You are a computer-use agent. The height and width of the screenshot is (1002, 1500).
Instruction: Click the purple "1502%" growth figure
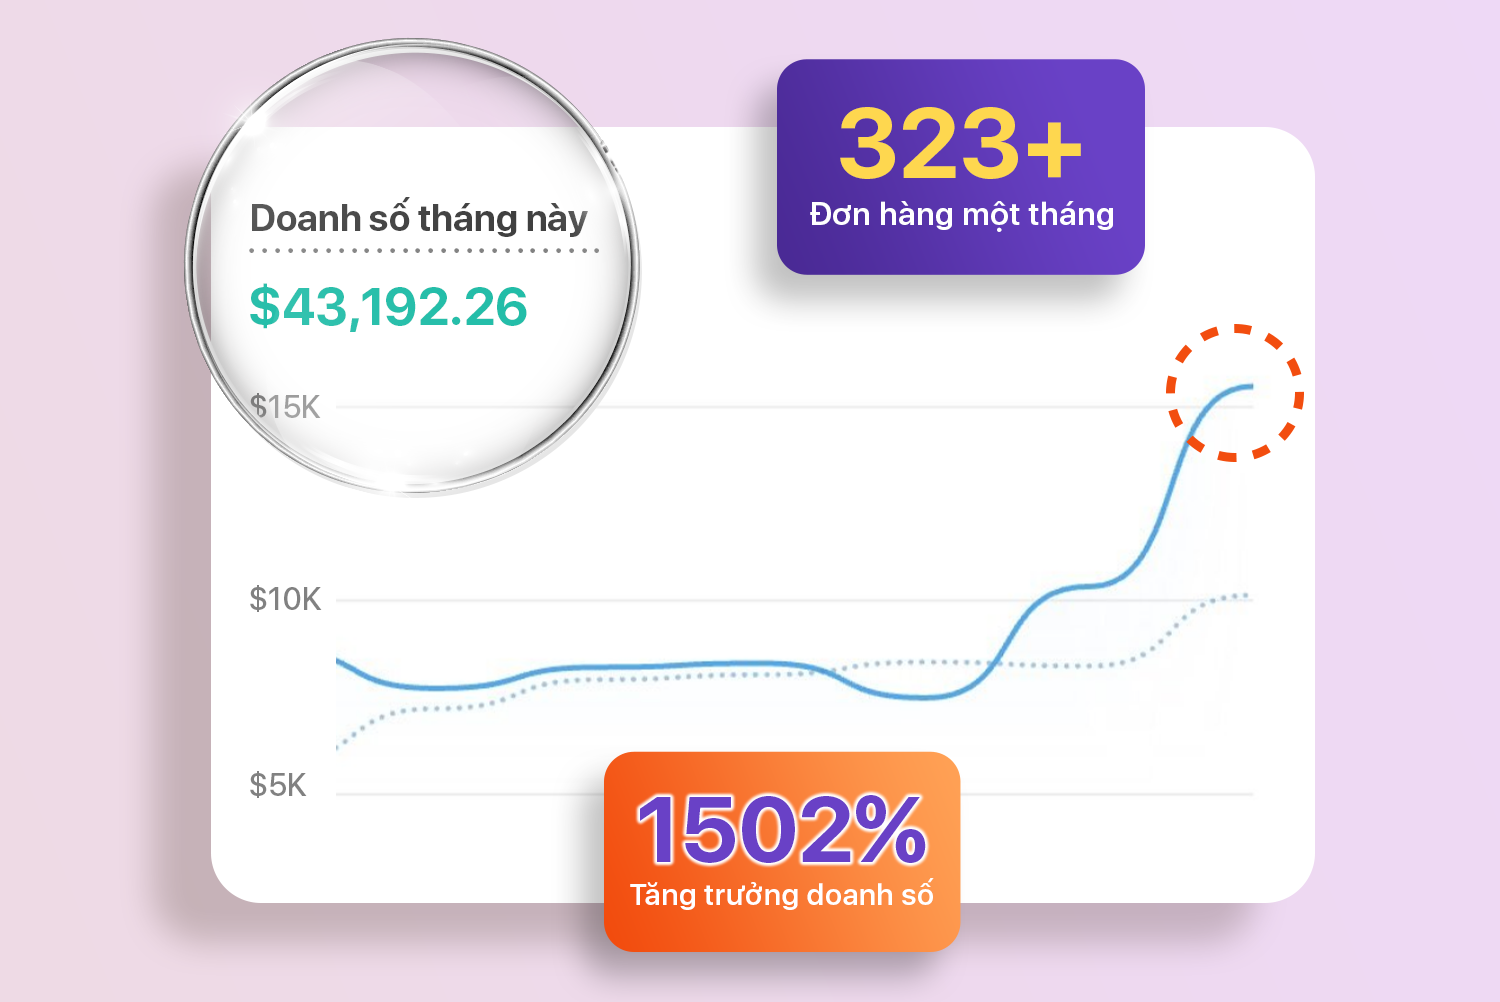point(781,830)
